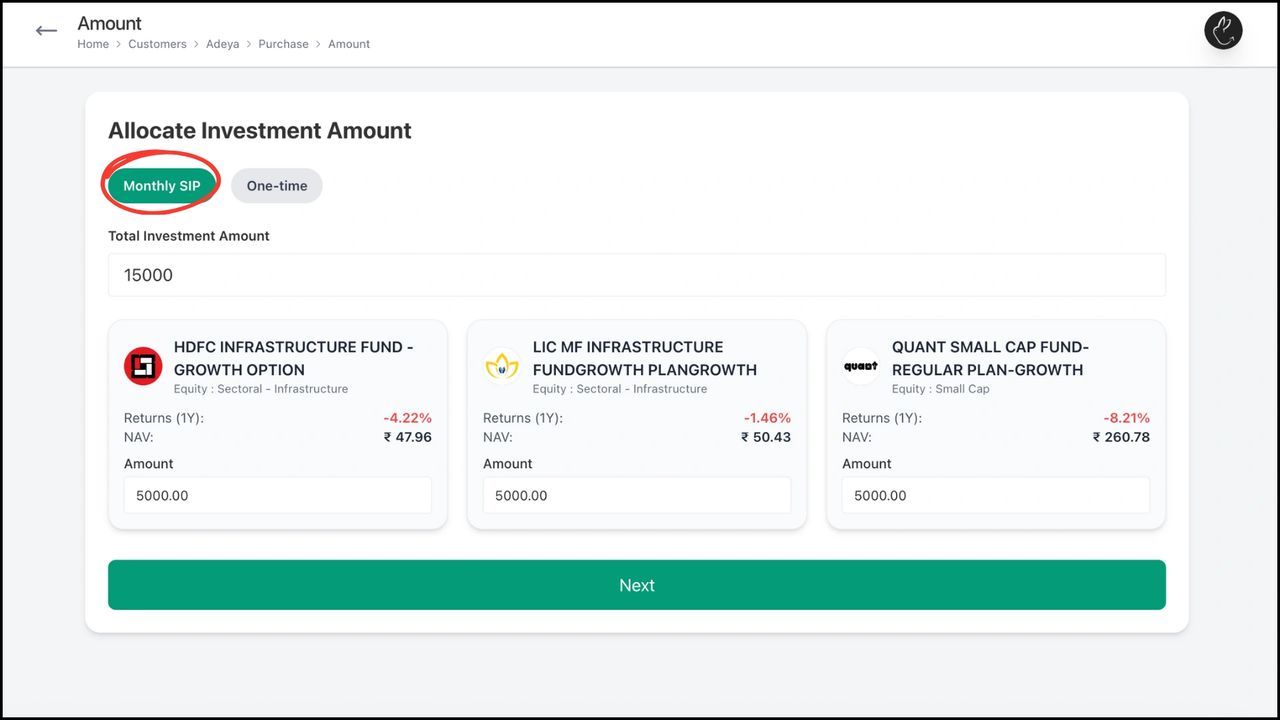The image size is (1280, 720).
Task: Click Quant Small Cap Fund title
Action: coord(989,358)
